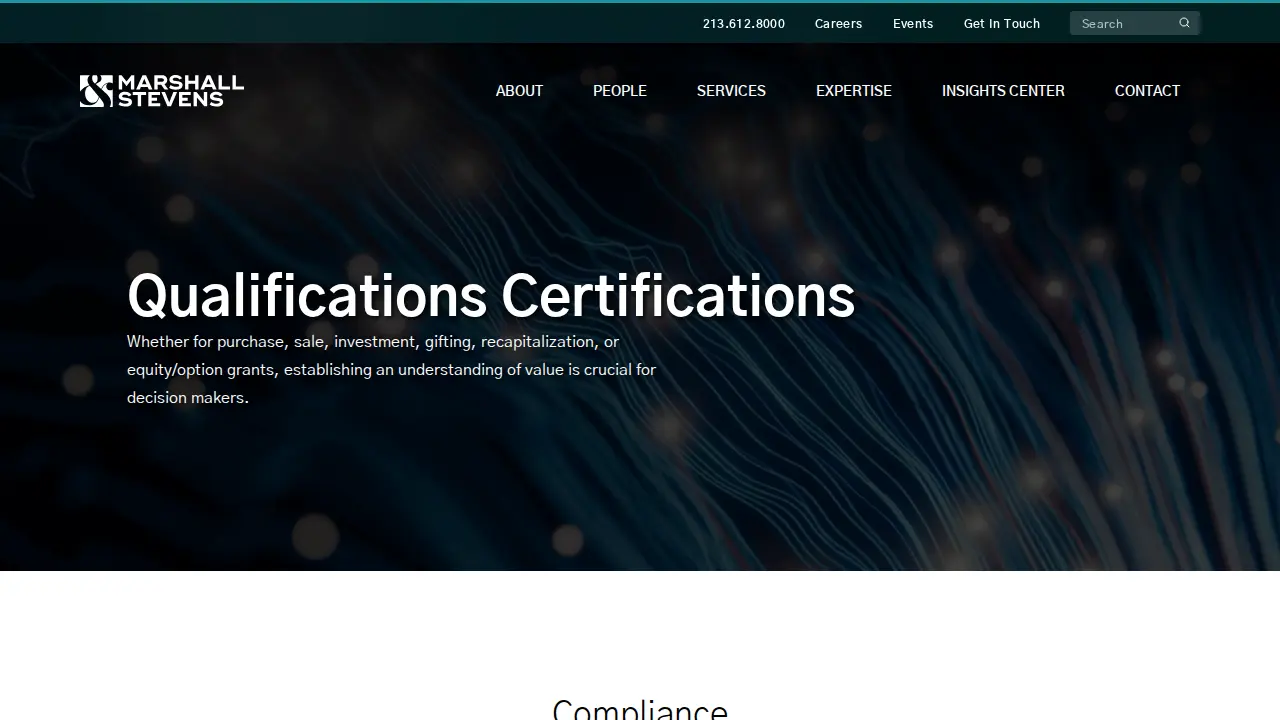
Task: Select the Qualifications Certifications heading
Action: 491,296
